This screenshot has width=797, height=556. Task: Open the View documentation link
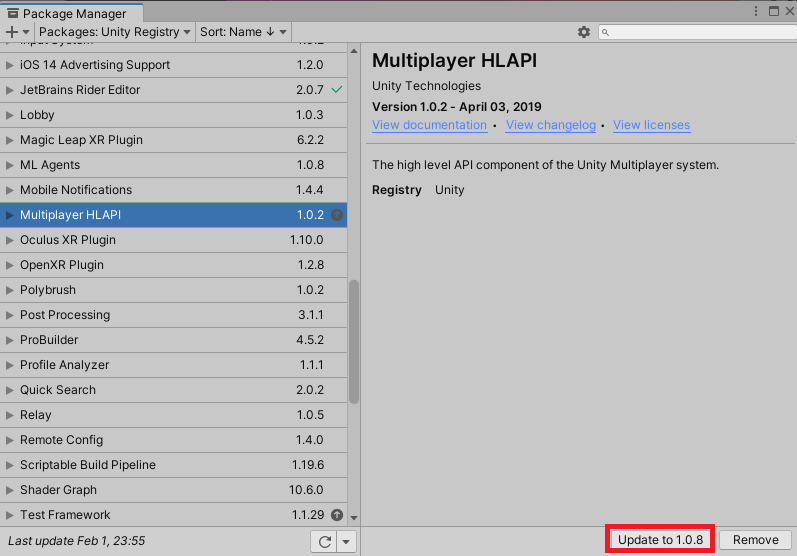[430, 125]
